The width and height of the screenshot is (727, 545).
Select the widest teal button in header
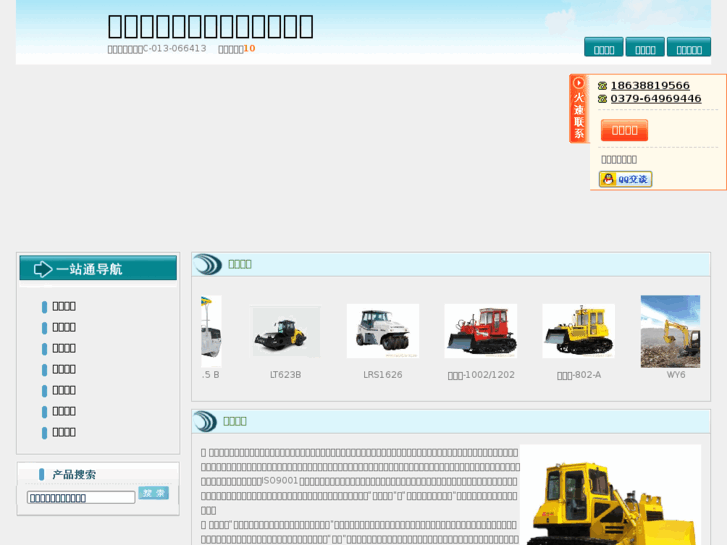[x=689, y=47]
